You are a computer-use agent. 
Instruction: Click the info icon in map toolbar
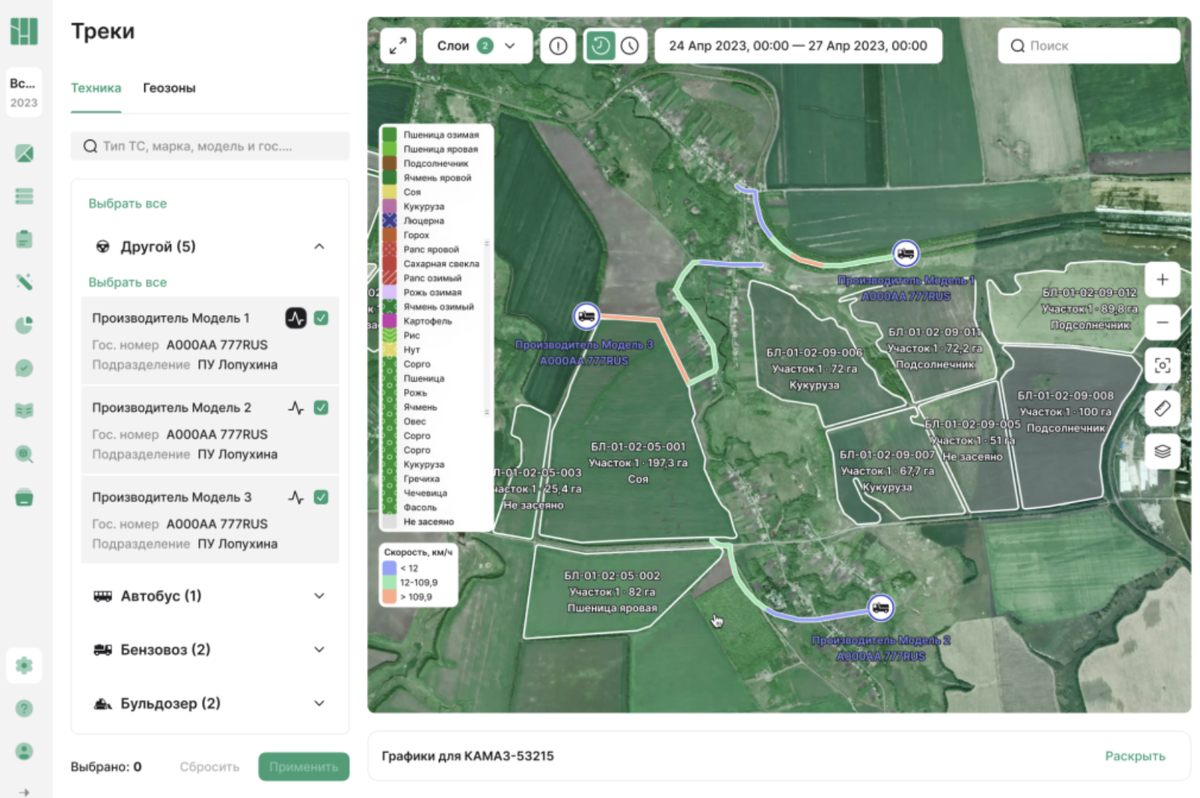point(558,45)
